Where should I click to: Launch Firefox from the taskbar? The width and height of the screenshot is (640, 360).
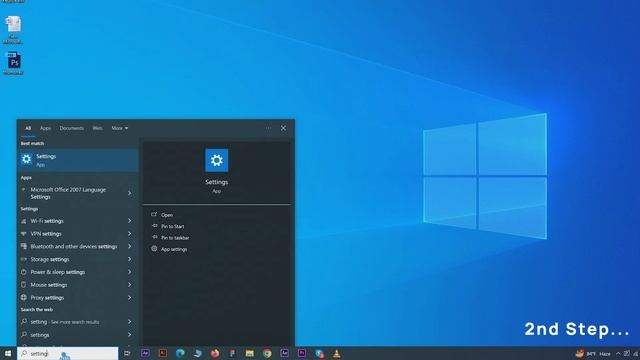[x=215, y=353]
